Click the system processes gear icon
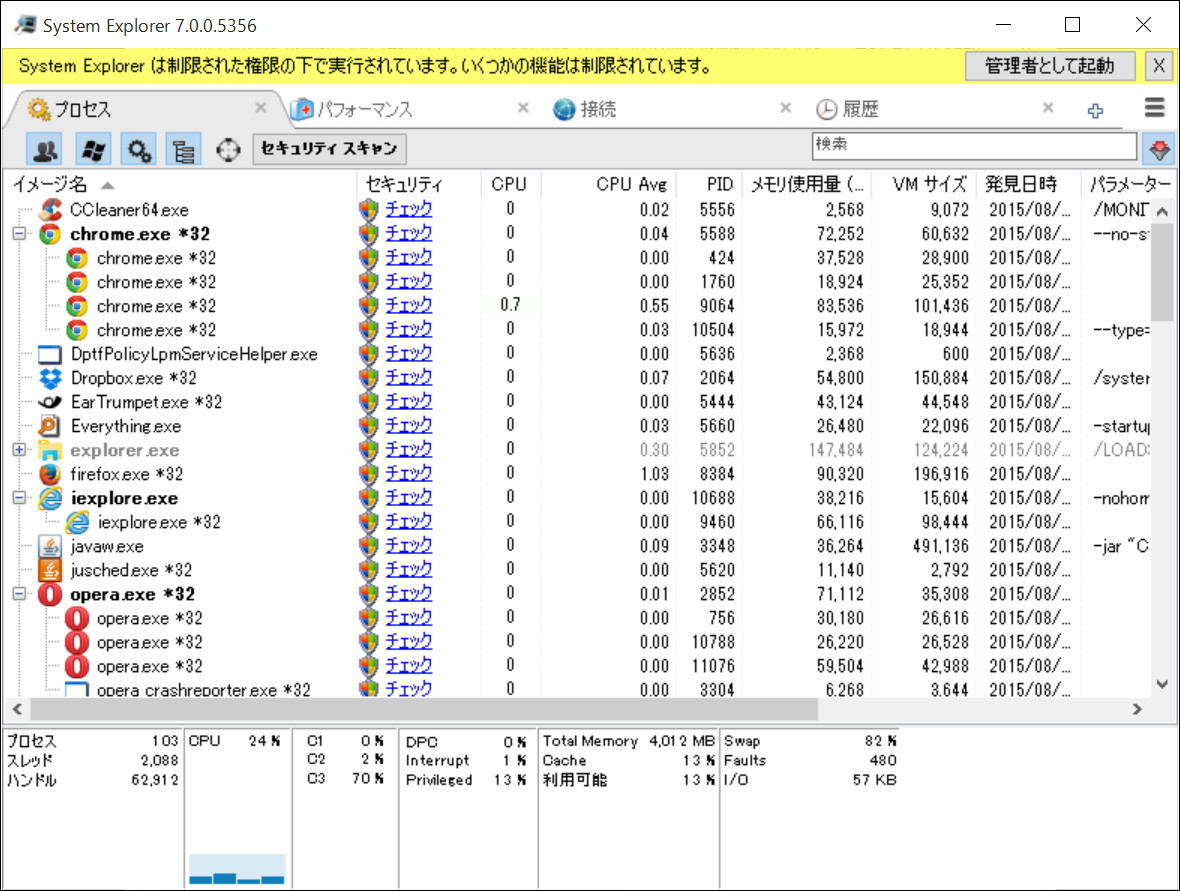 pyautogui.click(x=138, y=148)
